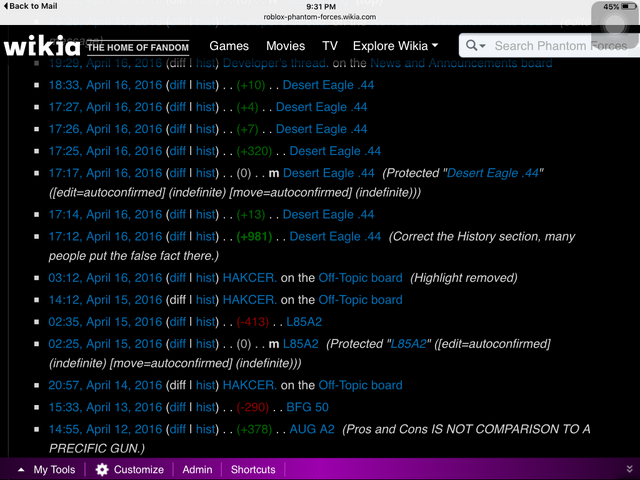Click the (-290) byte change text
This screenshot has height=480, width=640.
pyautogui.click(x=253, y=407)
